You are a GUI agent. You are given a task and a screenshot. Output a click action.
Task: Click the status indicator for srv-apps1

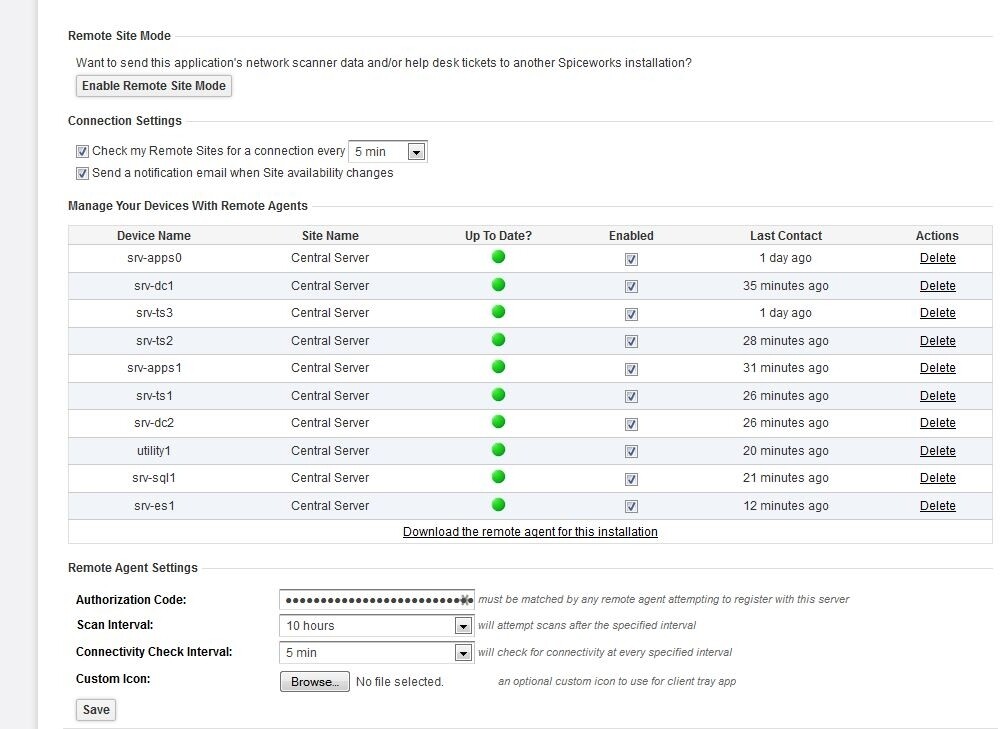497,368
